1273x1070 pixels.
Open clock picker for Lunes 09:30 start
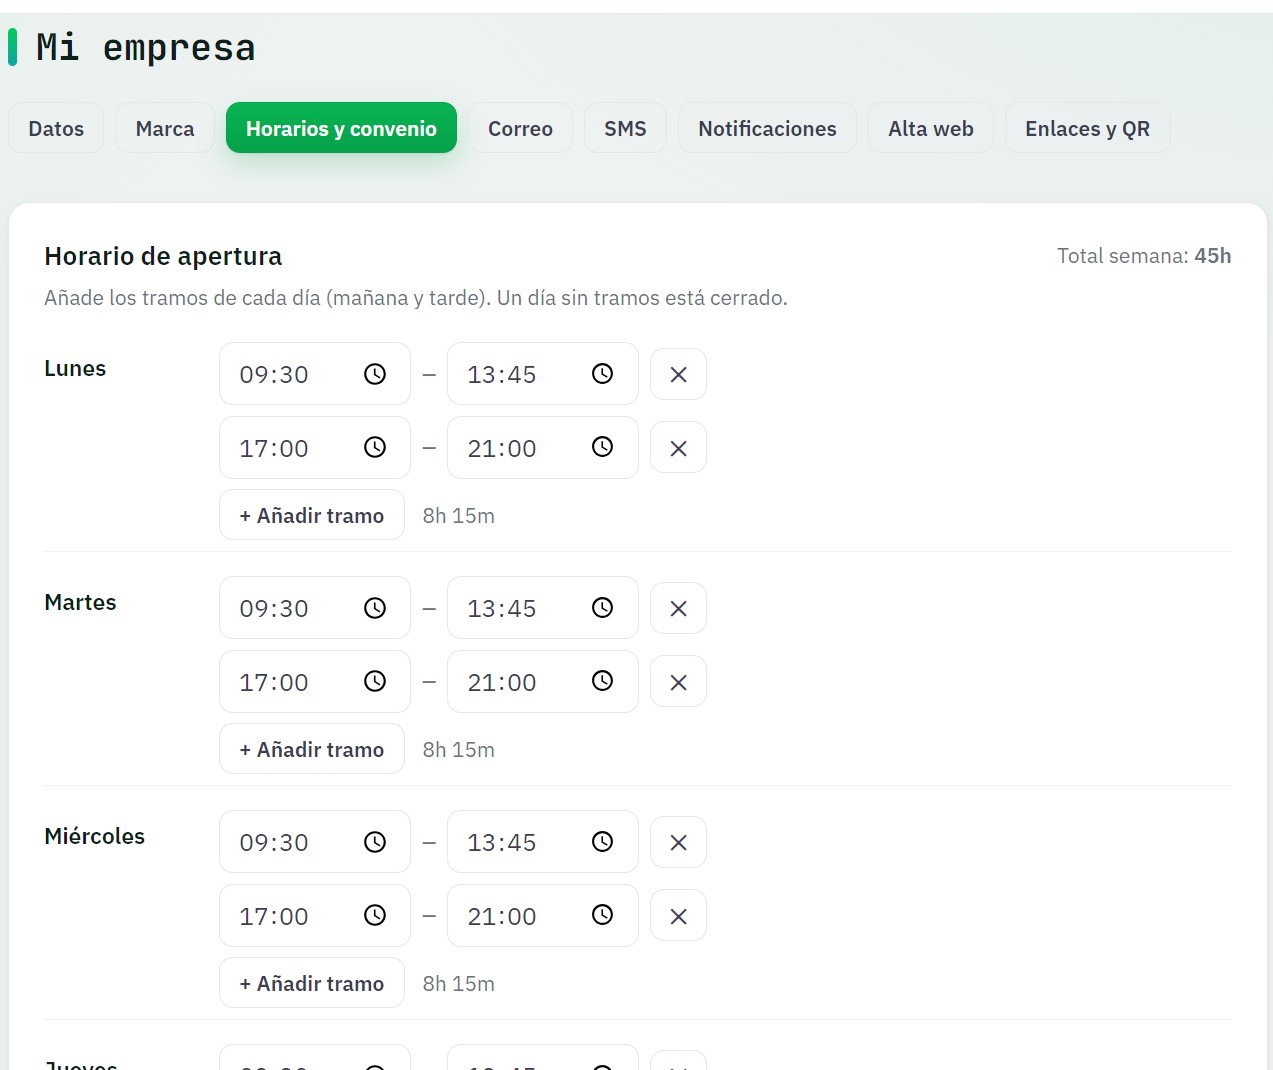375,374
